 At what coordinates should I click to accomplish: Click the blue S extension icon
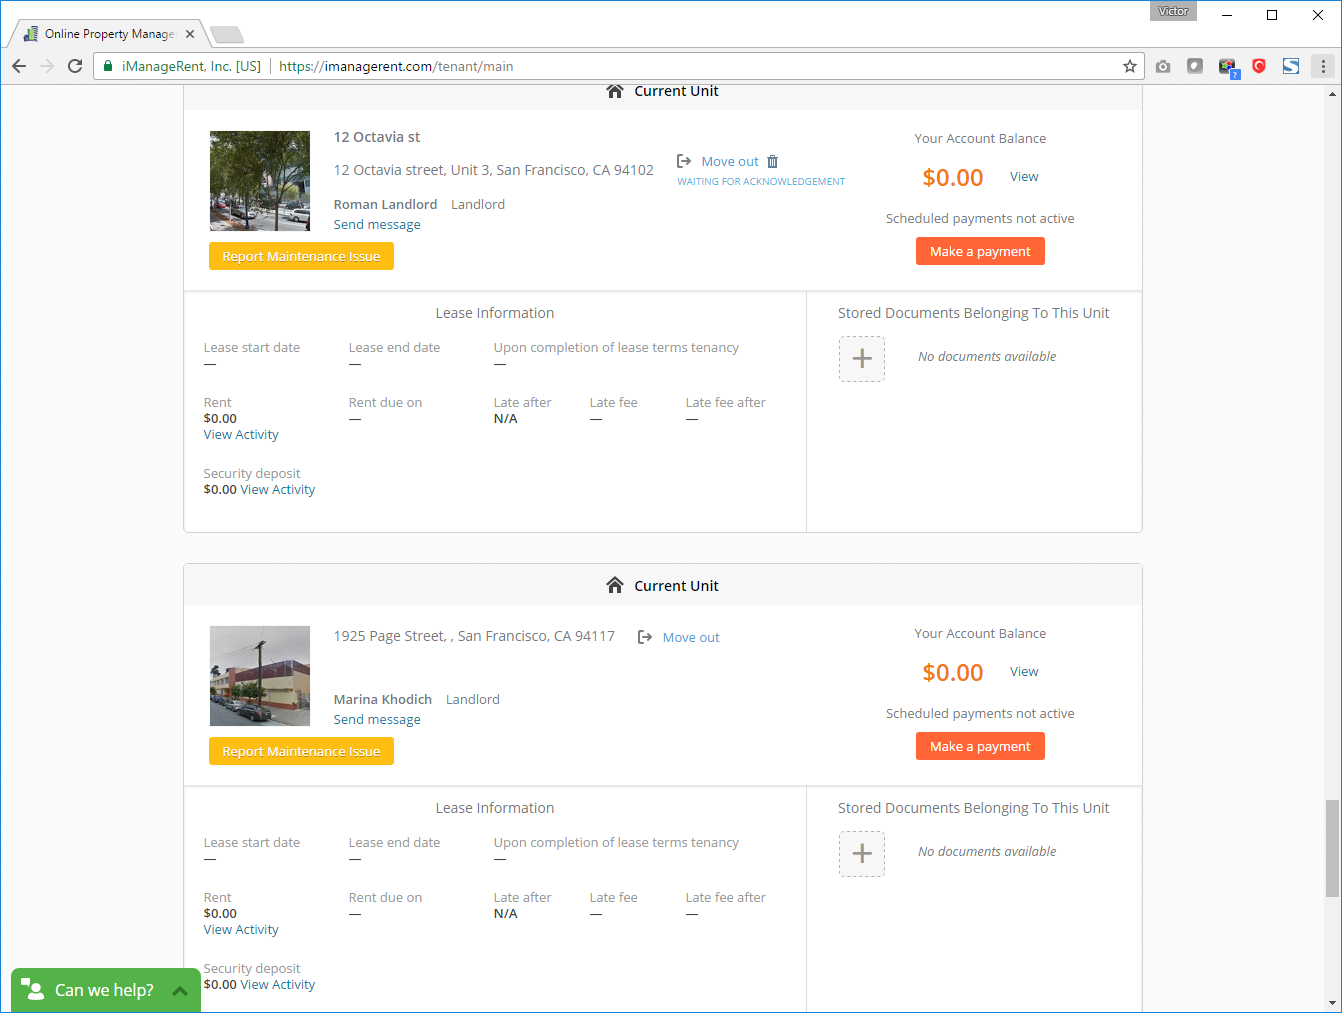click(1291, 66)
